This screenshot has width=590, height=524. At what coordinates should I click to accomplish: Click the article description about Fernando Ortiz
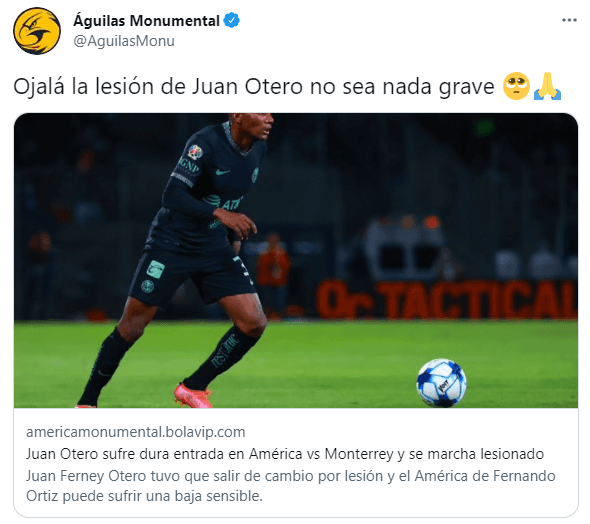tap(290, 486)
